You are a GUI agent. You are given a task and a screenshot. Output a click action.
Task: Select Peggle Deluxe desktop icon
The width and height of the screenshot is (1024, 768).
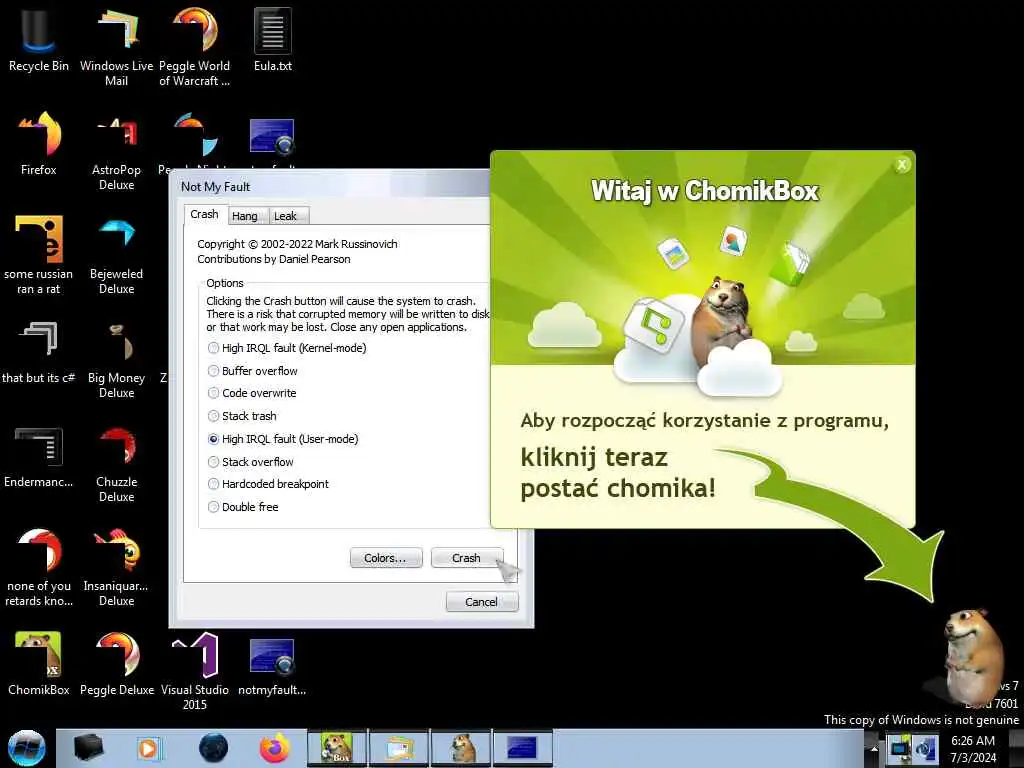click(x=116, y=663)
